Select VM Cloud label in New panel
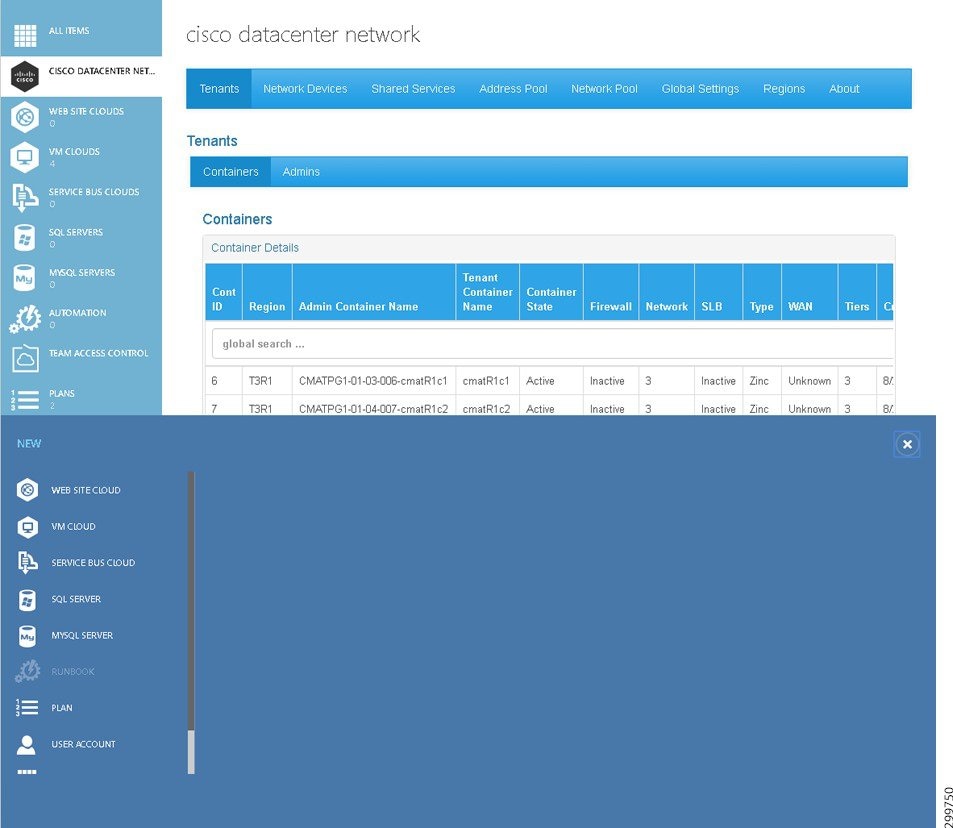This screenshot has width=953, height=828. pyautogui.click(x=74, y=526)
